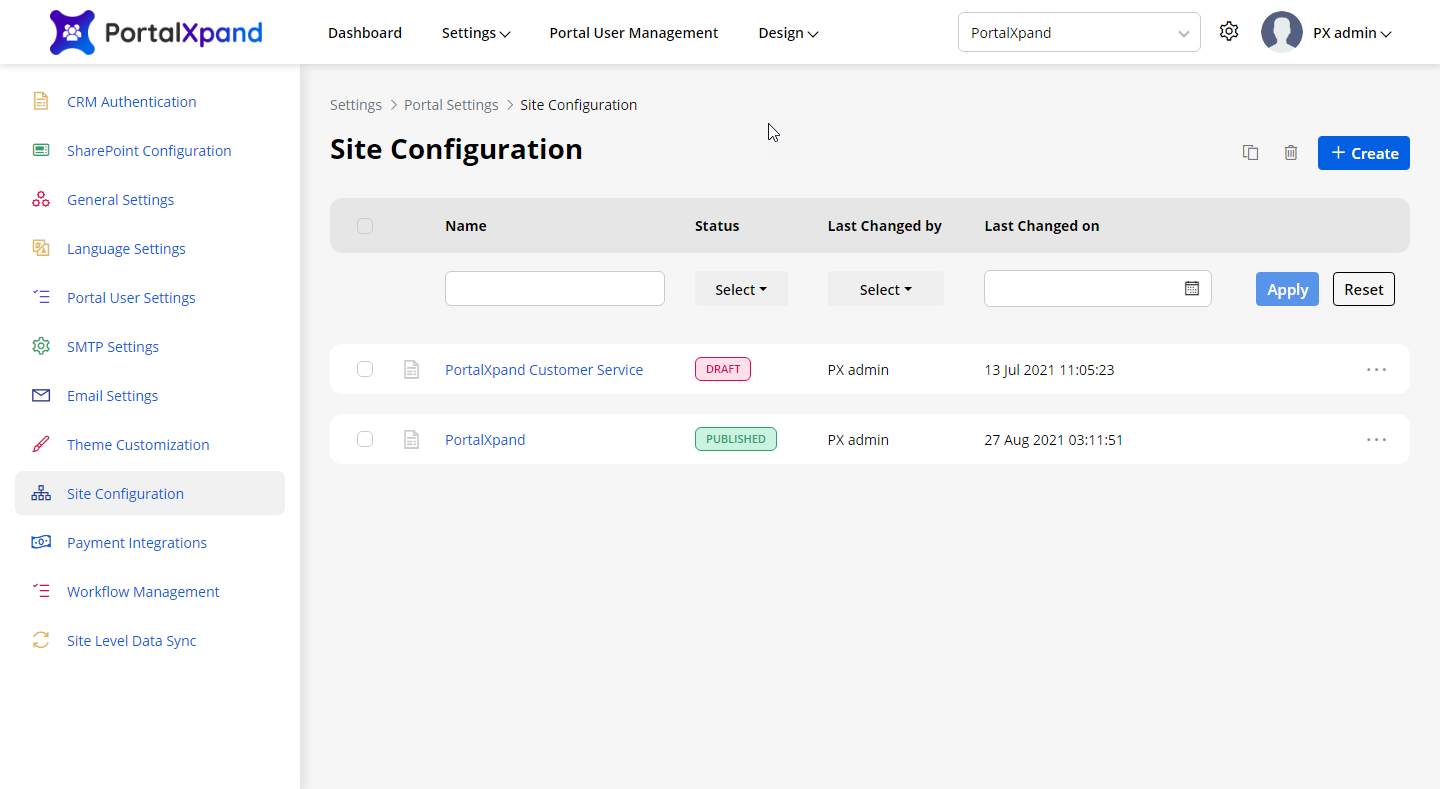Open the Design menu
This screenshot has height=789, width=1440.
(788, 33)
